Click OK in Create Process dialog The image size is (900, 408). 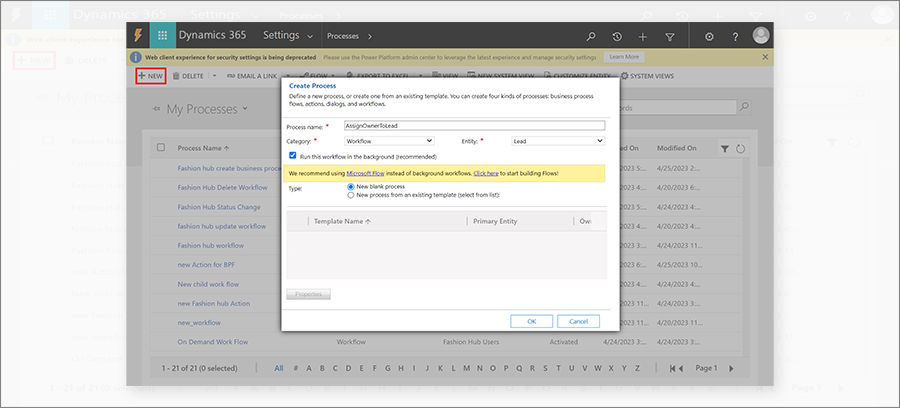[532, 321]
